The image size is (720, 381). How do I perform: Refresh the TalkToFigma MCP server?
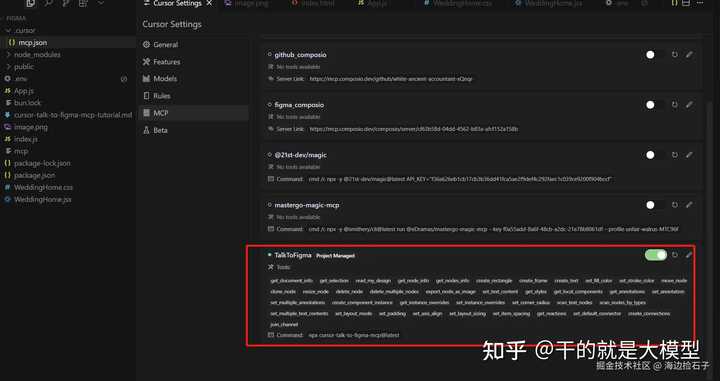tap(675, 255)
